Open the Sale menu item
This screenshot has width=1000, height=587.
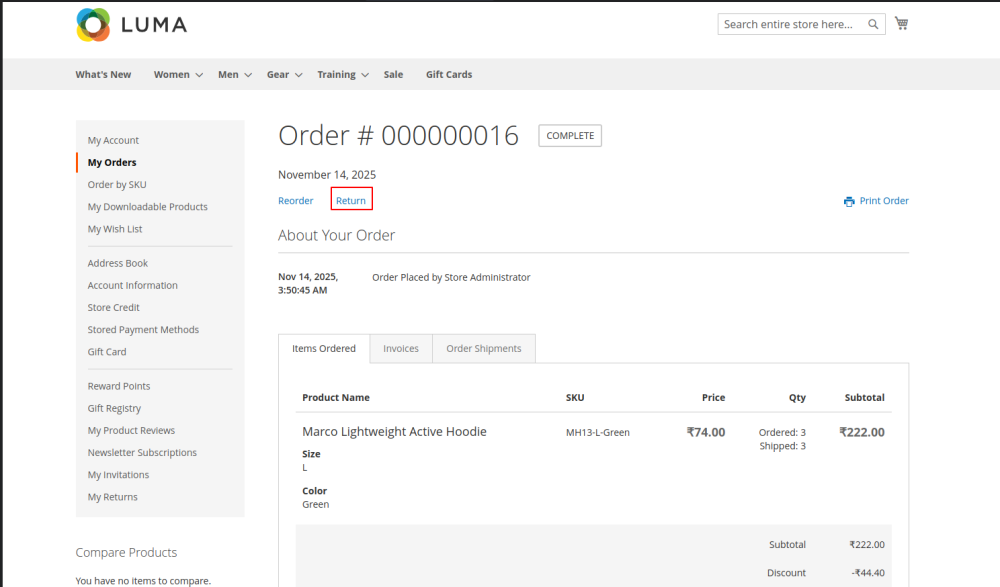(393, 75)
